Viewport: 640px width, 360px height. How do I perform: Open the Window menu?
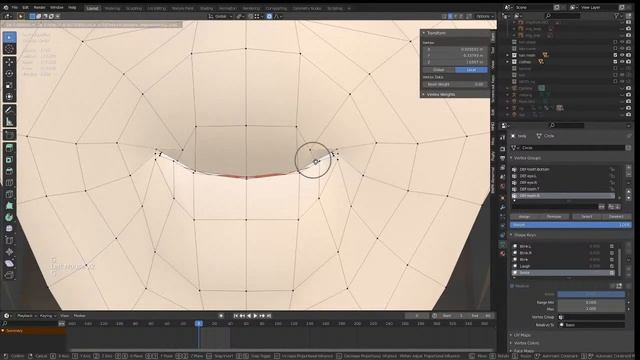click(57, 8)
